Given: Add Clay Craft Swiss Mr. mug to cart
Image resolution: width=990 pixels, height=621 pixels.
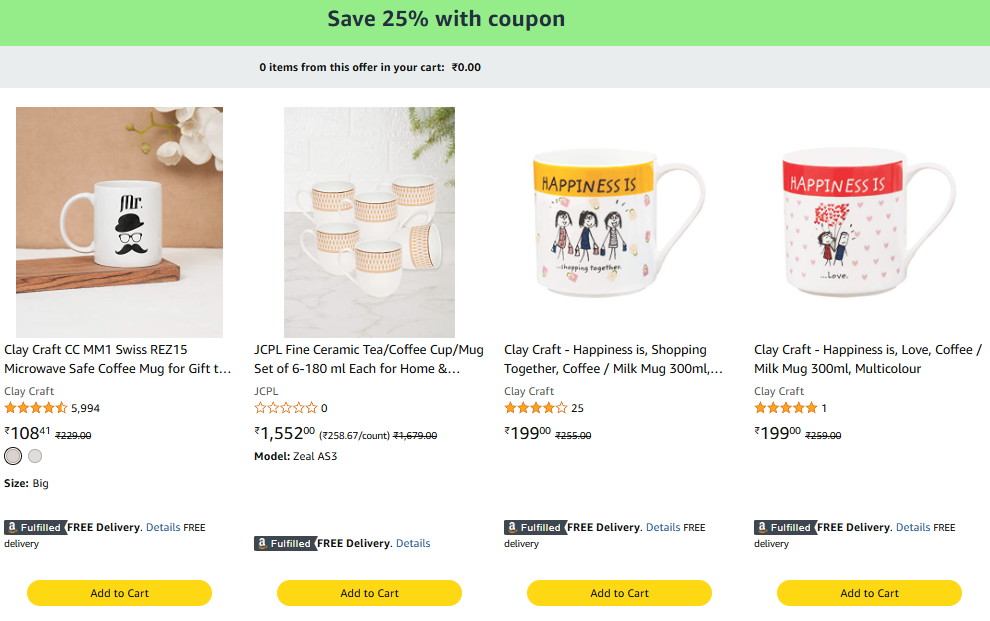Looking at the screenshot, I should click(119, 593).
